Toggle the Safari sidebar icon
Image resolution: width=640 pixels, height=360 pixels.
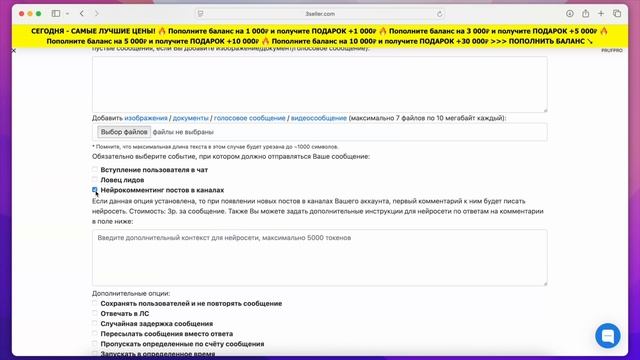56,13
